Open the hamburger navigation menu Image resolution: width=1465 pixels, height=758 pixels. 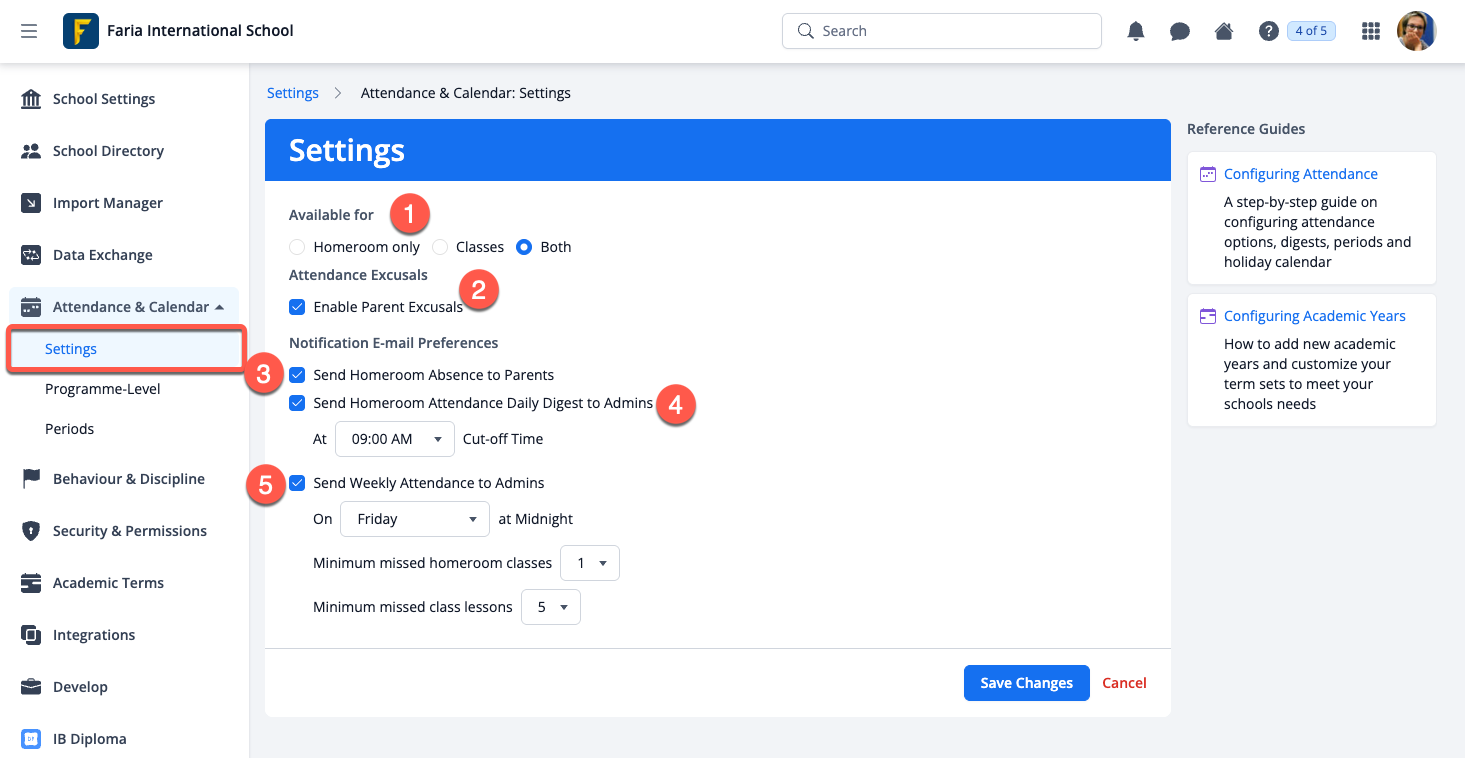pos(29,31)
